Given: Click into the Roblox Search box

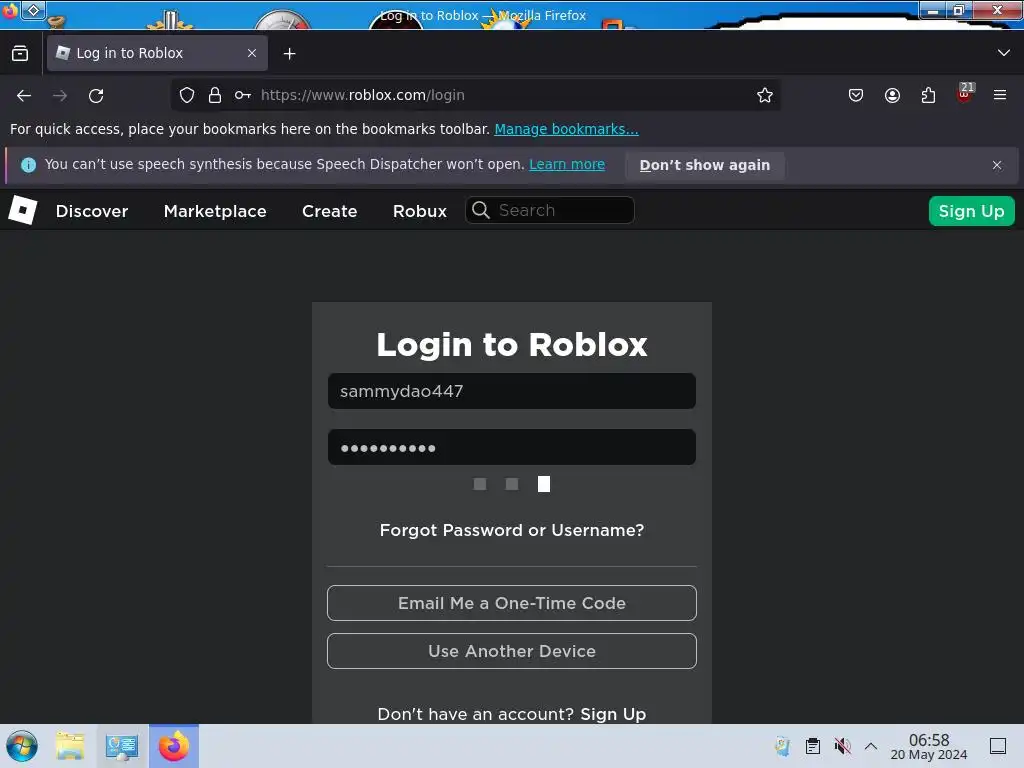Looking at the screenshot, I should (x=549, y=210).
